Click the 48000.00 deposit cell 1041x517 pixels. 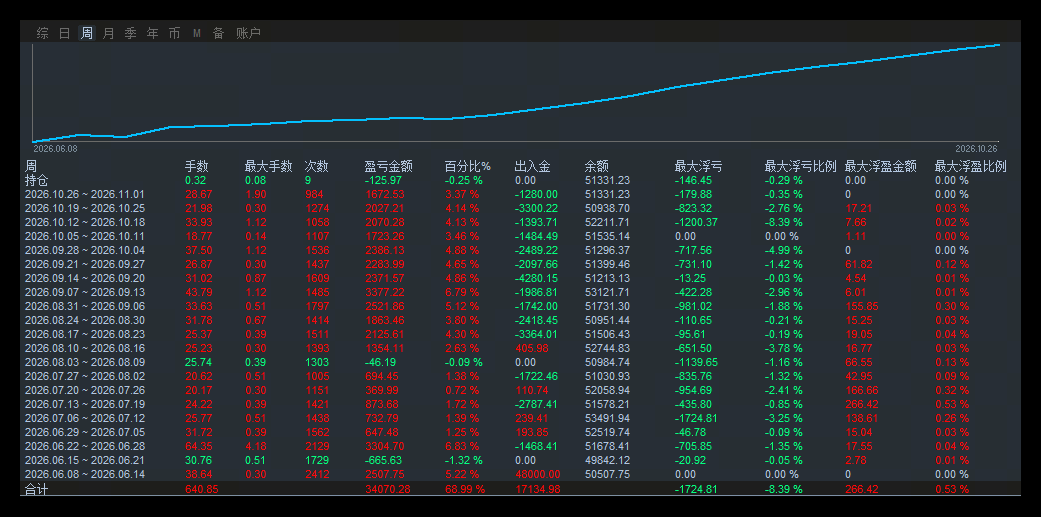click(x=538, y=475)
